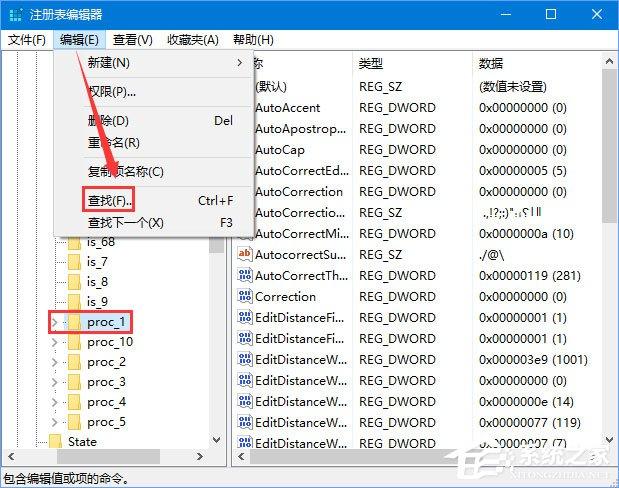
Task: Select the (默认) value name
Action: pos(271,86)
